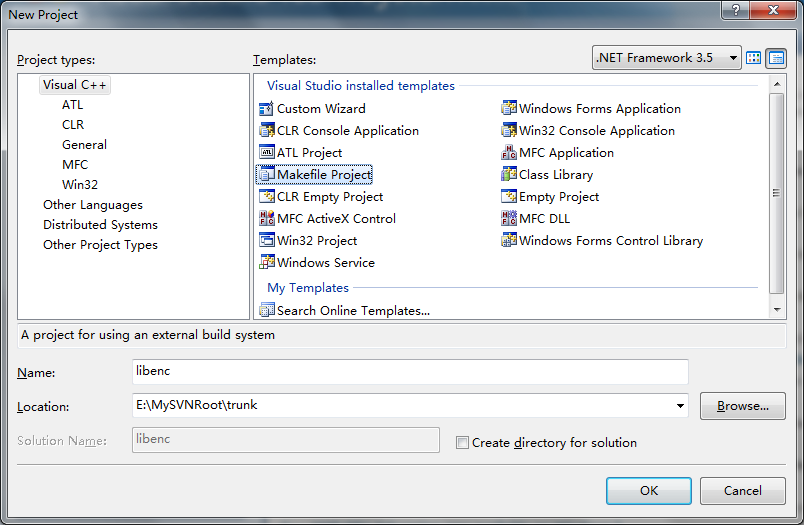Close the New Project window
The image size is (804, 525).
[x=774, y=10]
